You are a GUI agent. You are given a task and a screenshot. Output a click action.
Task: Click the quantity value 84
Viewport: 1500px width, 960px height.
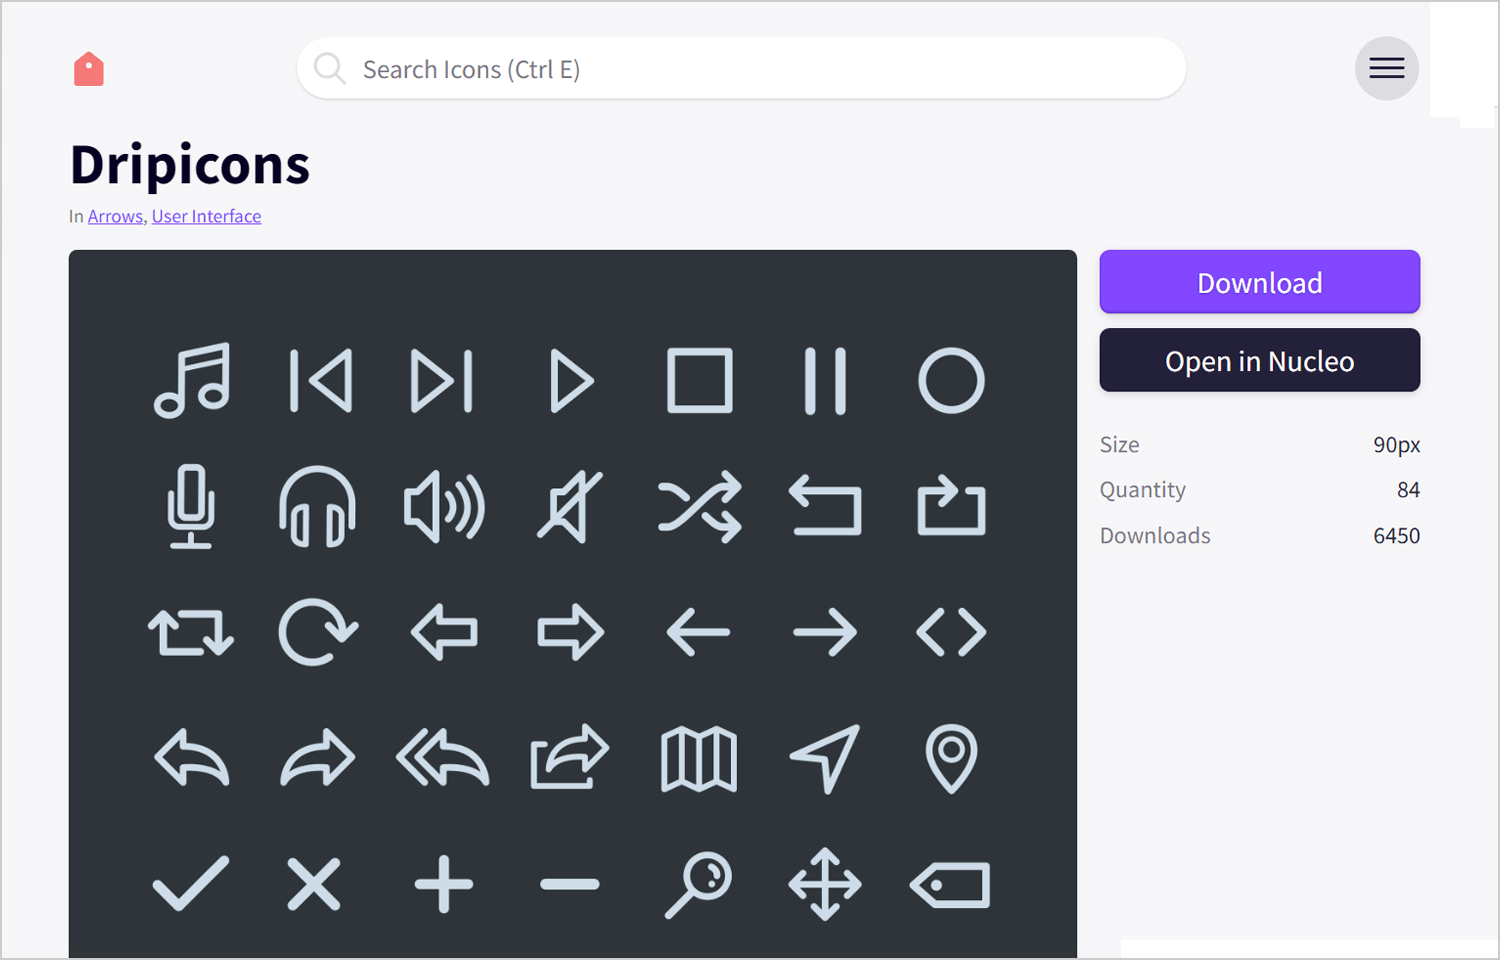pyautogui.click(x=1408, y=490)
